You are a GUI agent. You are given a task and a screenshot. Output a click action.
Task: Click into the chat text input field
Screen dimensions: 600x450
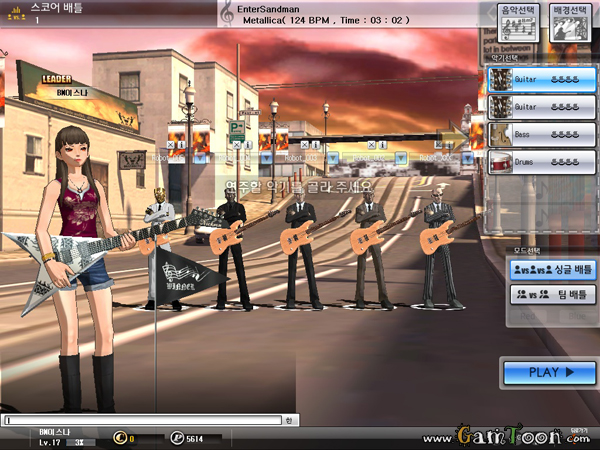[140, 420]
